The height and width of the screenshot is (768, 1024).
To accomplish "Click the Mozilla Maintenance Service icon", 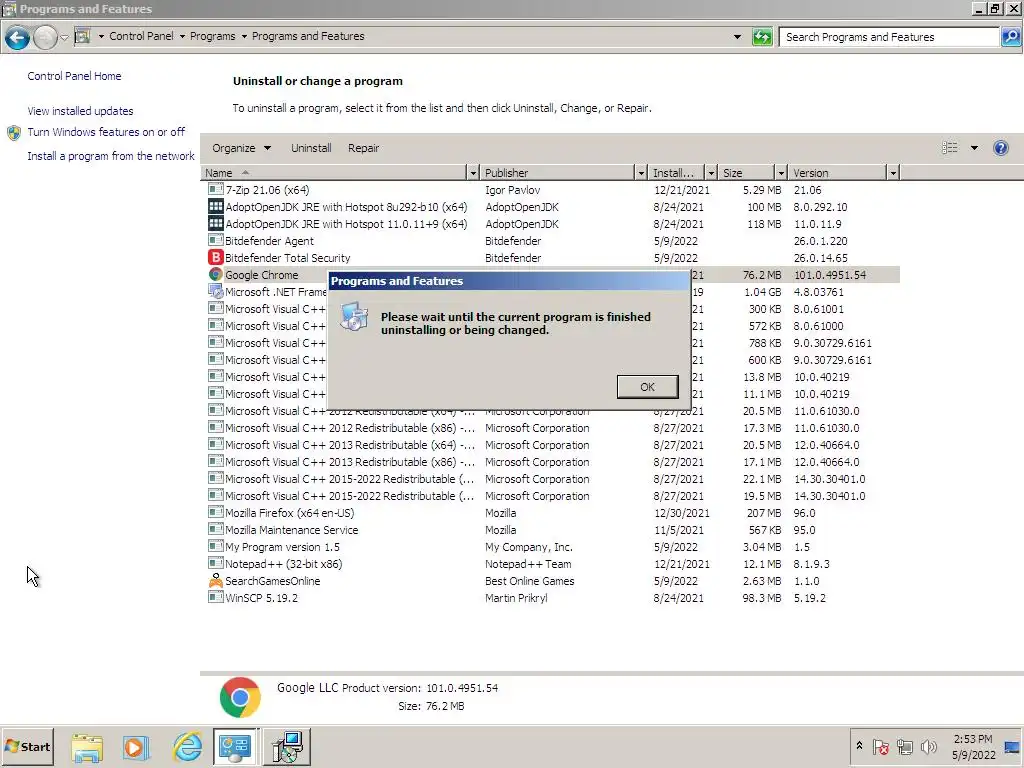I will click(216, 530).
